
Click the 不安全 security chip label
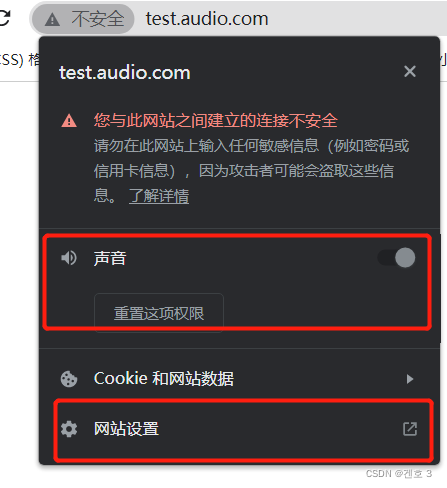point(98,19)
